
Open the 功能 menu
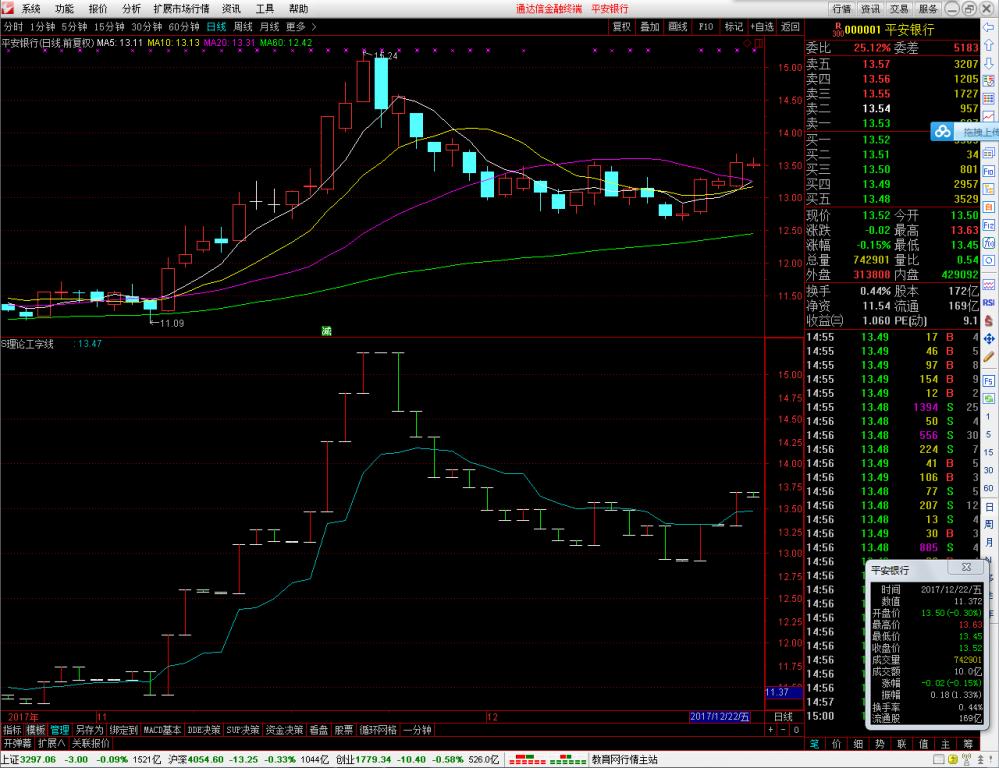(x=64, y=8)
